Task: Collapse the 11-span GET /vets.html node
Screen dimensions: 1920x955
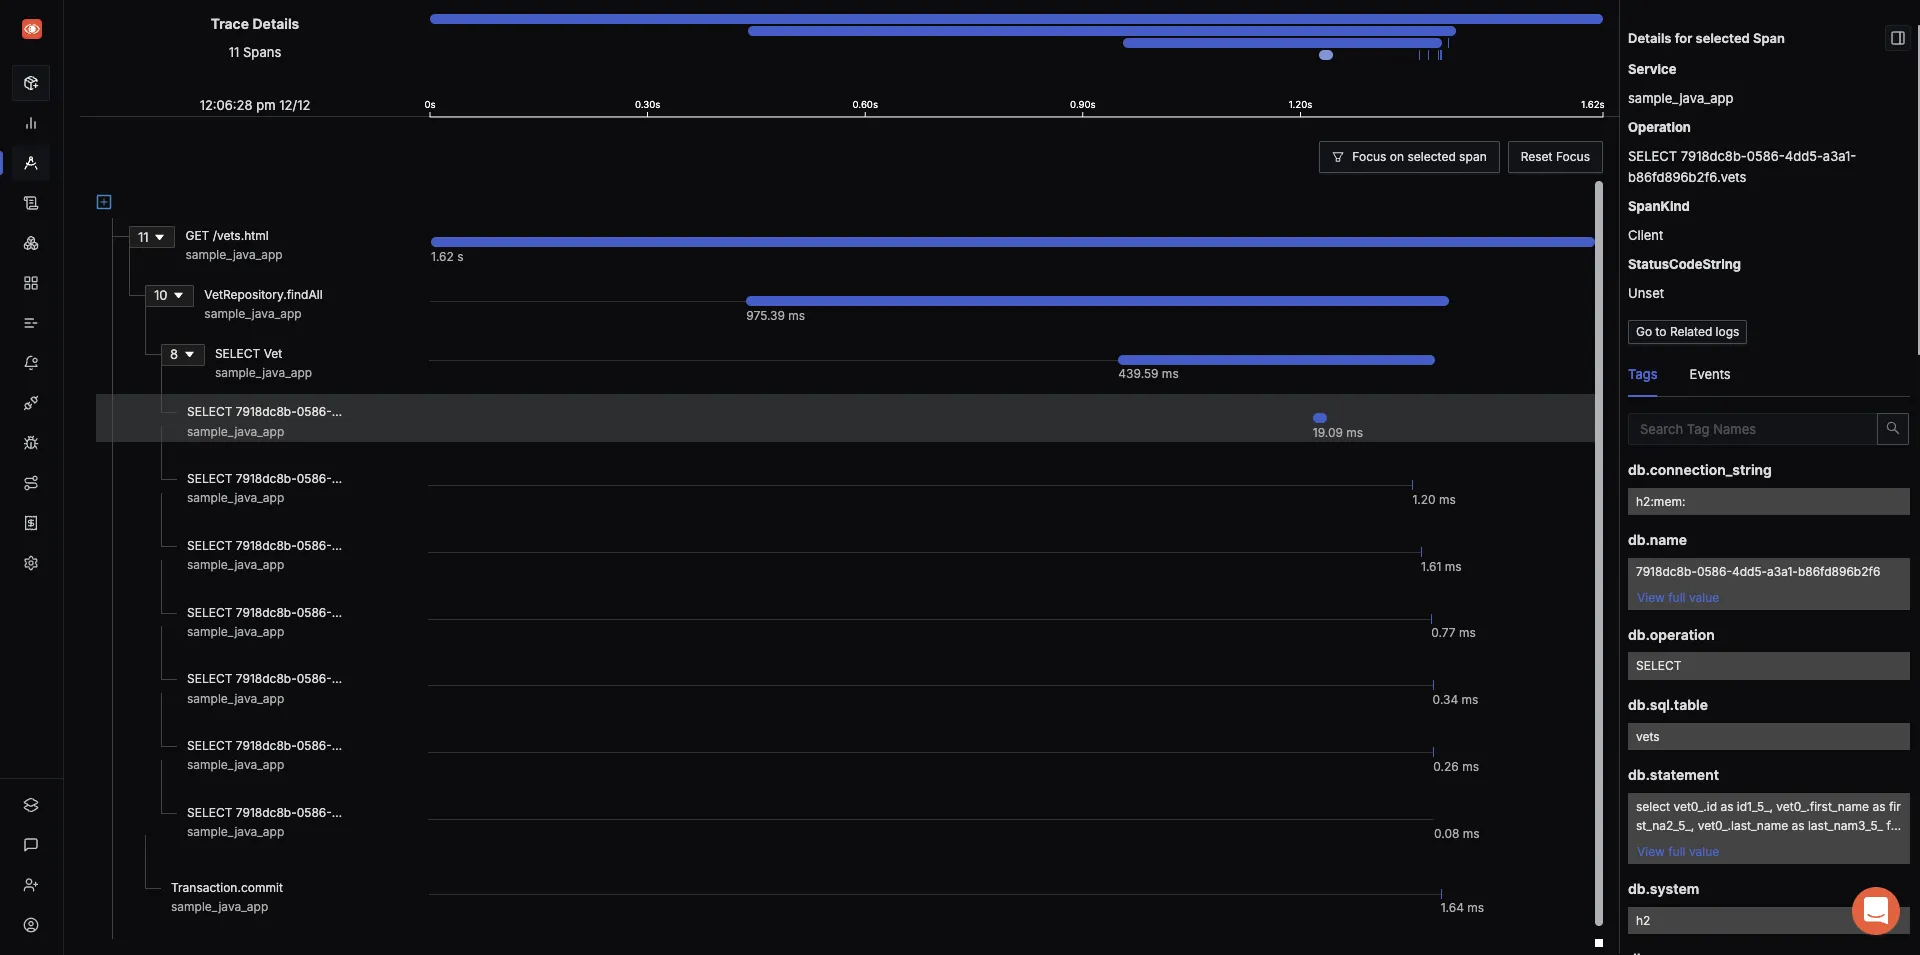Action: click(151, 237)
